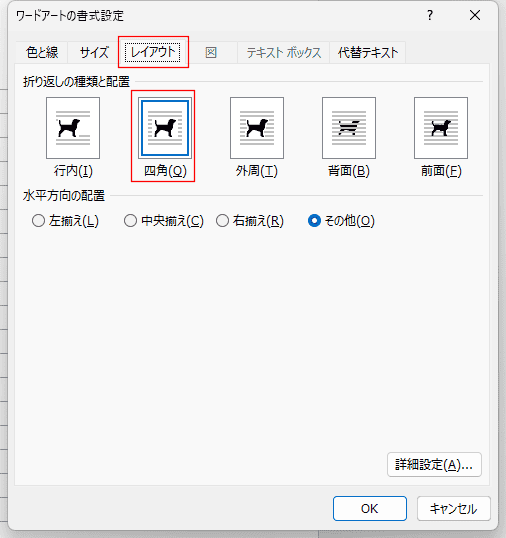Click the help question mark icon
Image resolution: width=506 pixels, height=538 pixels.
tap(430, 15)
